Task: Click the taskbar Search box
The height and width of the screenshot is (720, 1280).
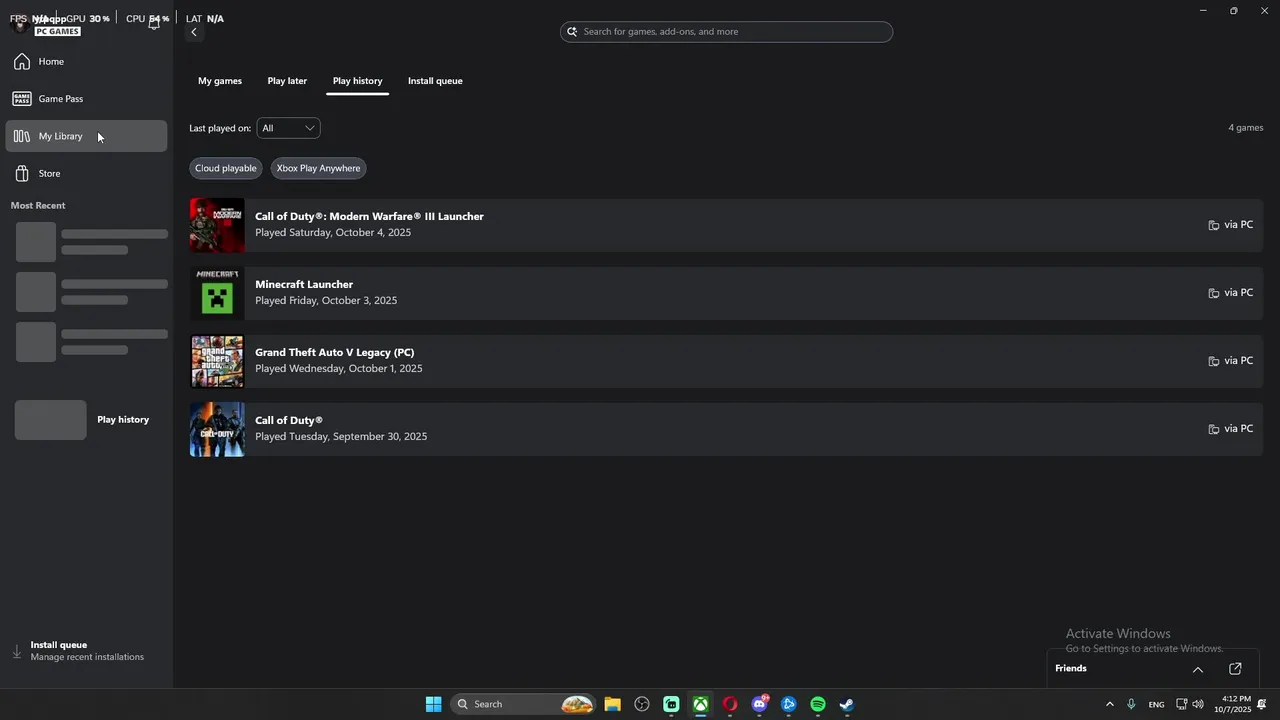Action: [x=523, y=704]
